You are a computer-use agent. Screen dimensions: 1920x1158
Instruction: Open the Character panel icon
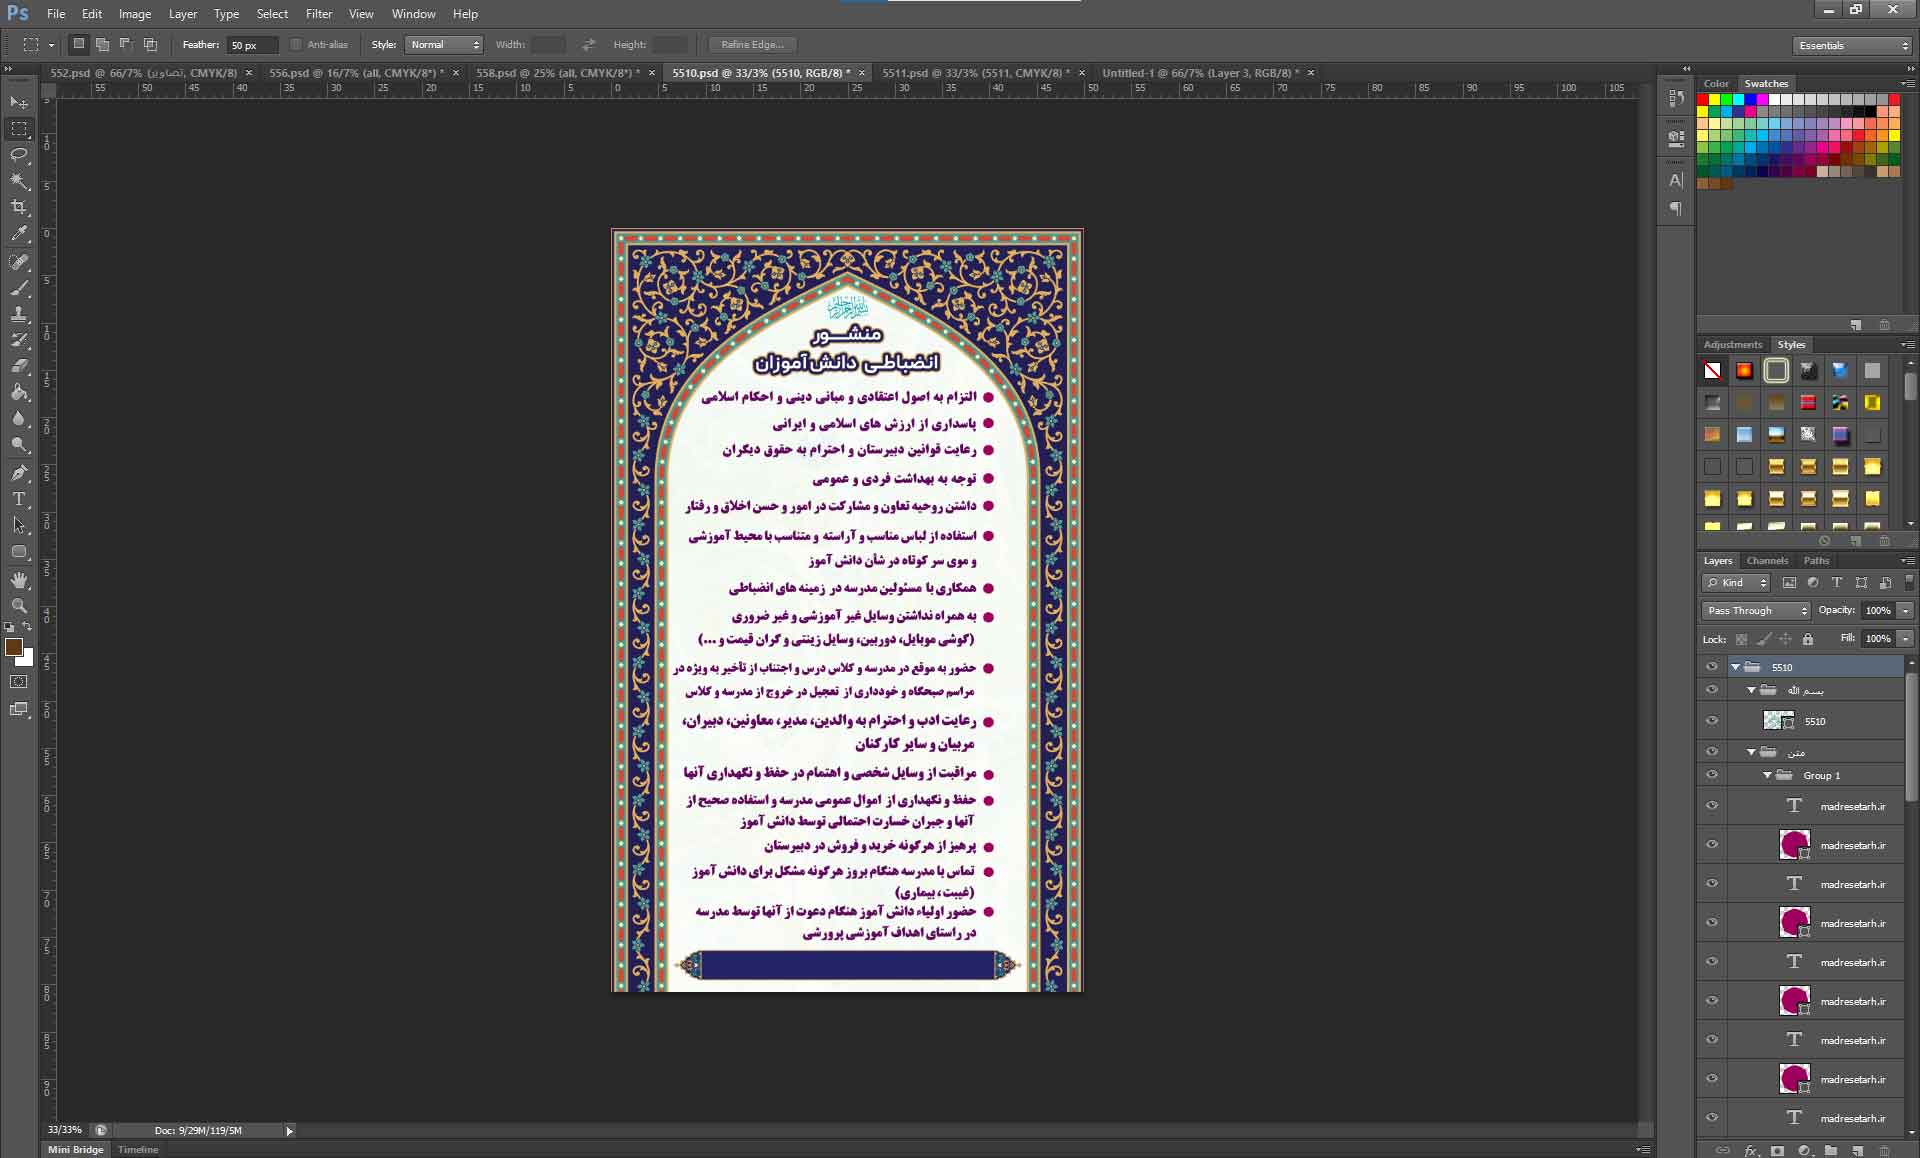pos(1676,181)
